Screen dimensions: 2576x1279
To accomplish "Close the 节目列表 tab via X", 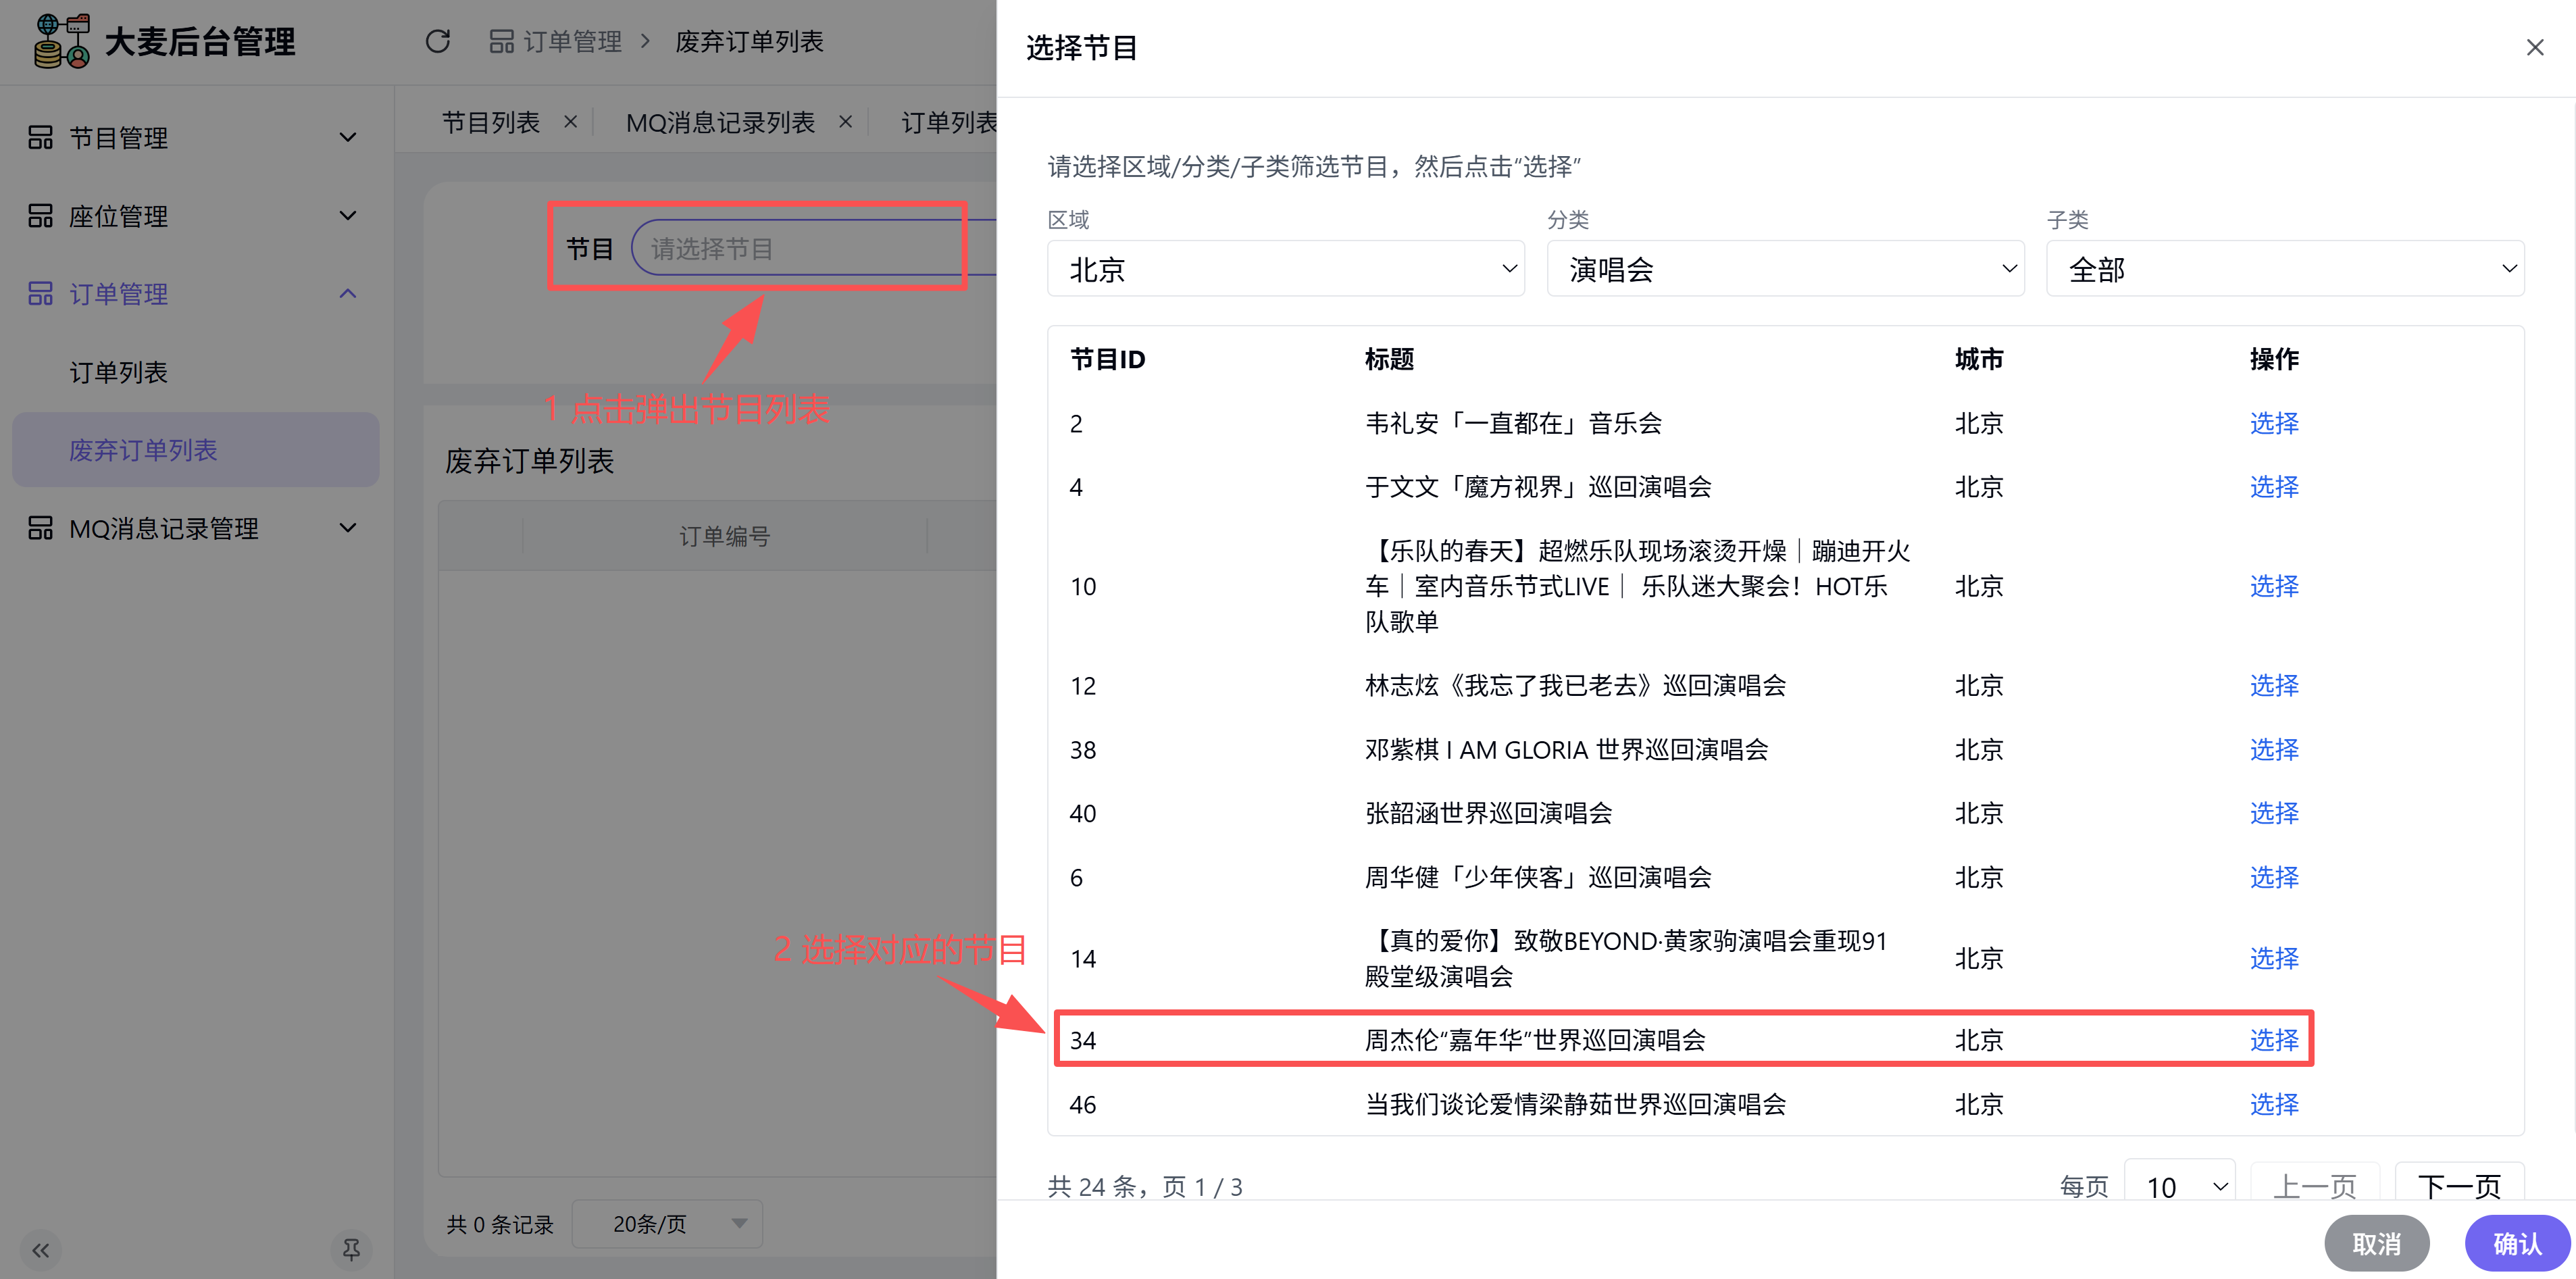I will [x=570, y=122].
